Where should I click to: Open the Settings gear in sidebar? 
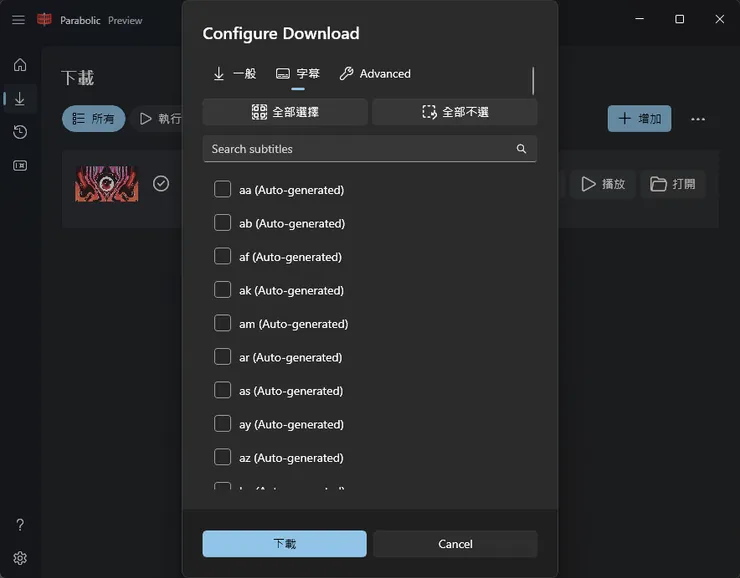pyautogui.click(x=20, y=558)
